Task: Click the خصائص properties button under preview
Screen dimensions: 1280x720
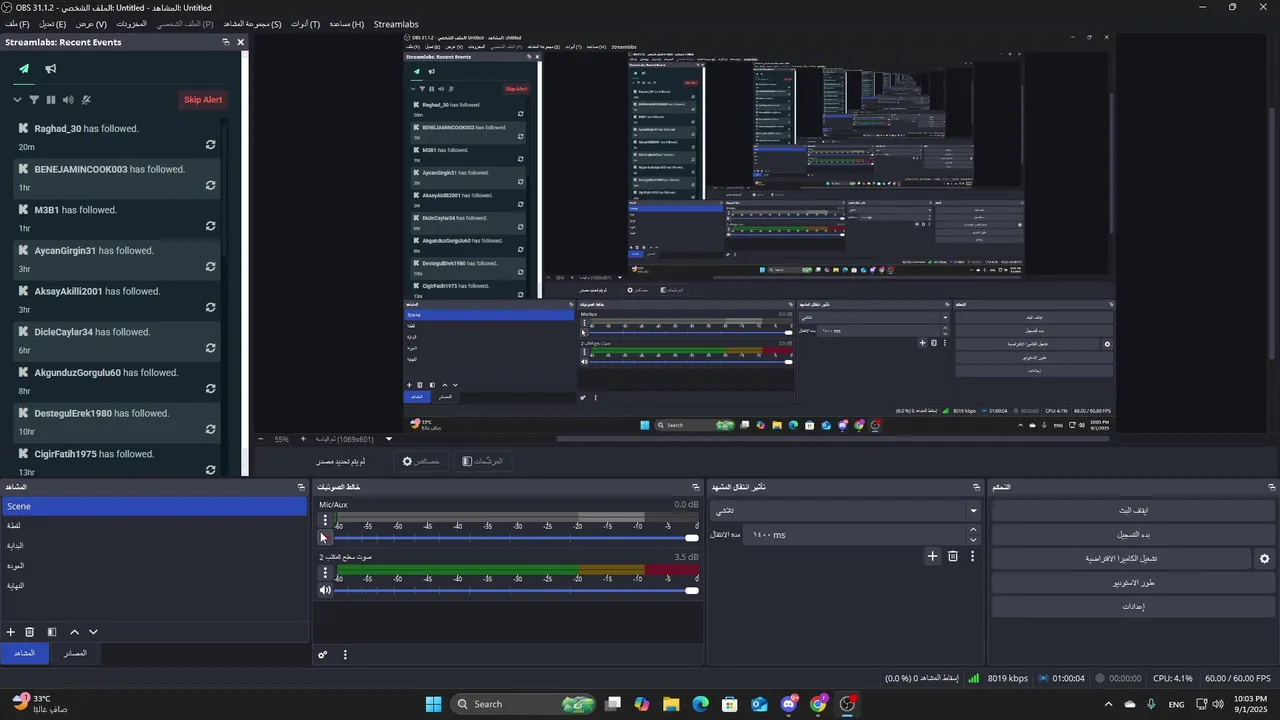Action: coord(421,461)
